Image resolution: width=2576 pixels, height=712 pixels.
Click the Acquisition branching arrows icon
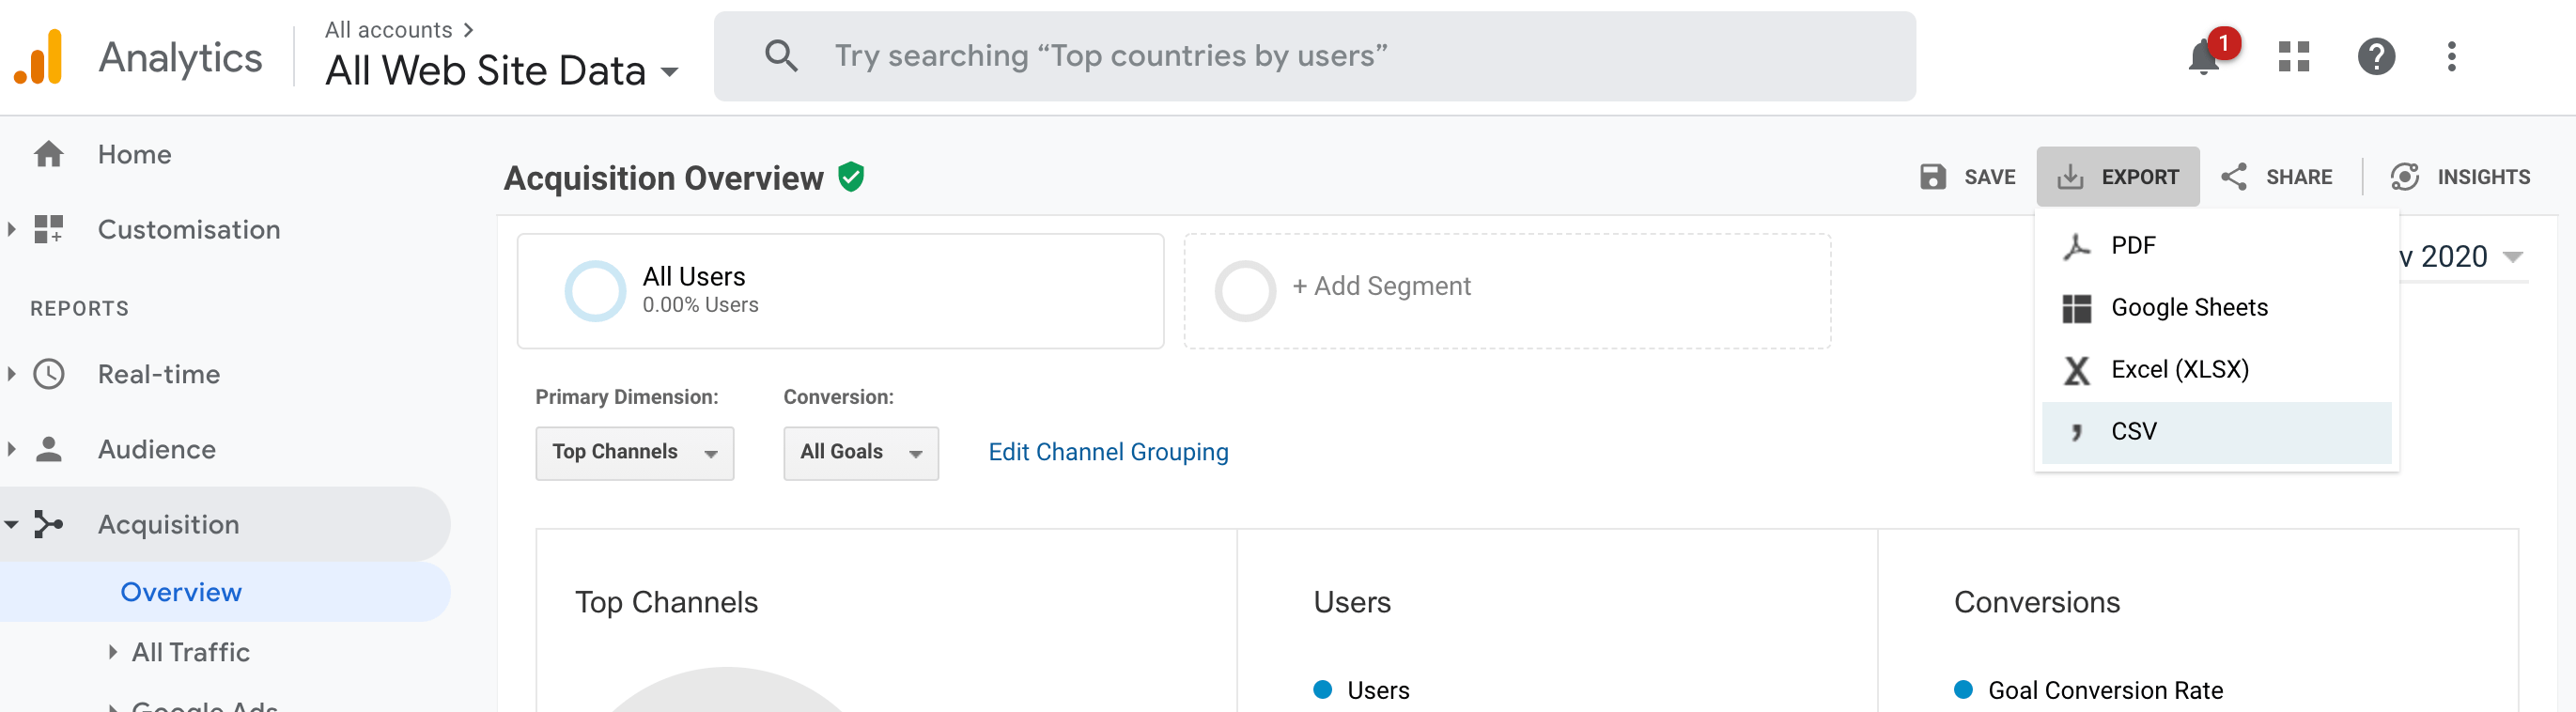tap(48, 524)
